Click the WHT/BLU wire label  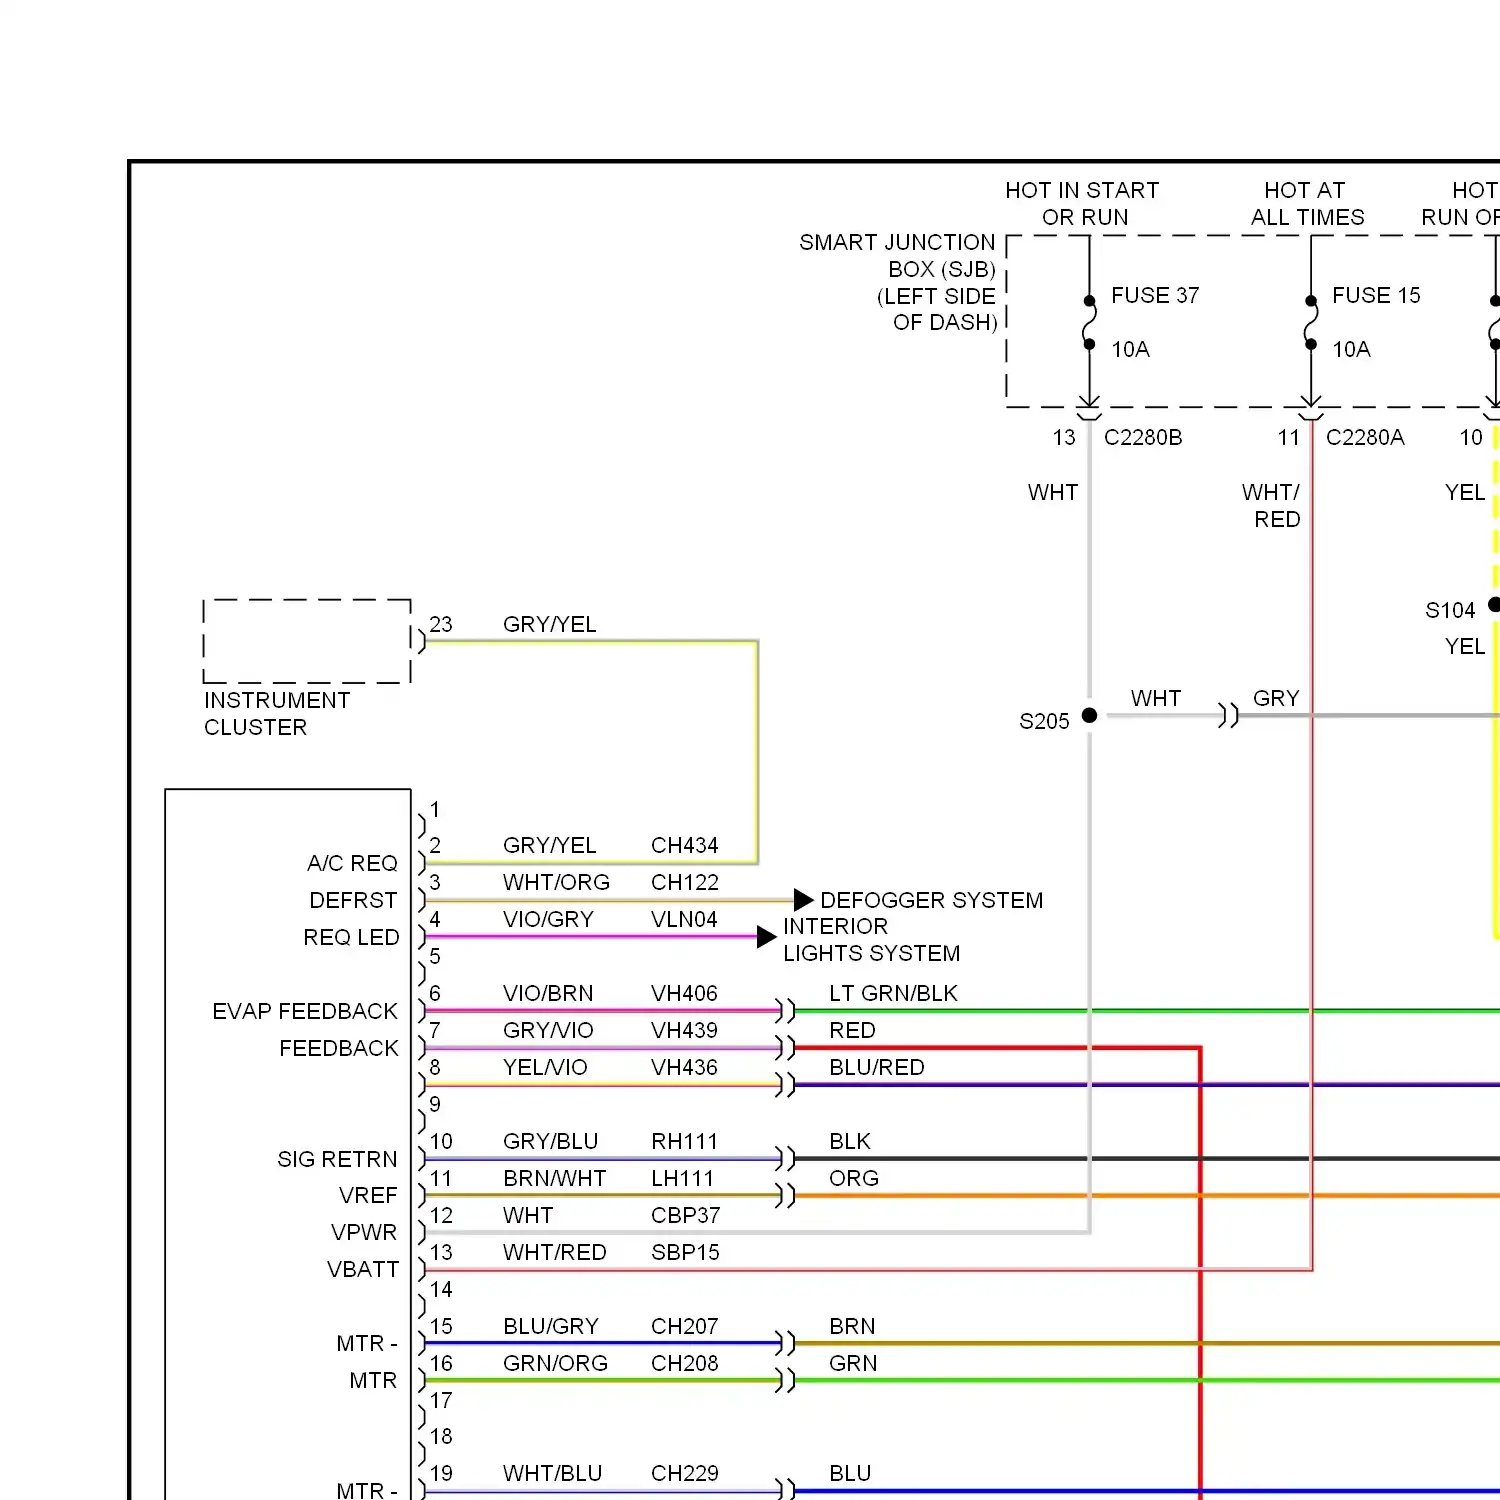pos(552,1473)
